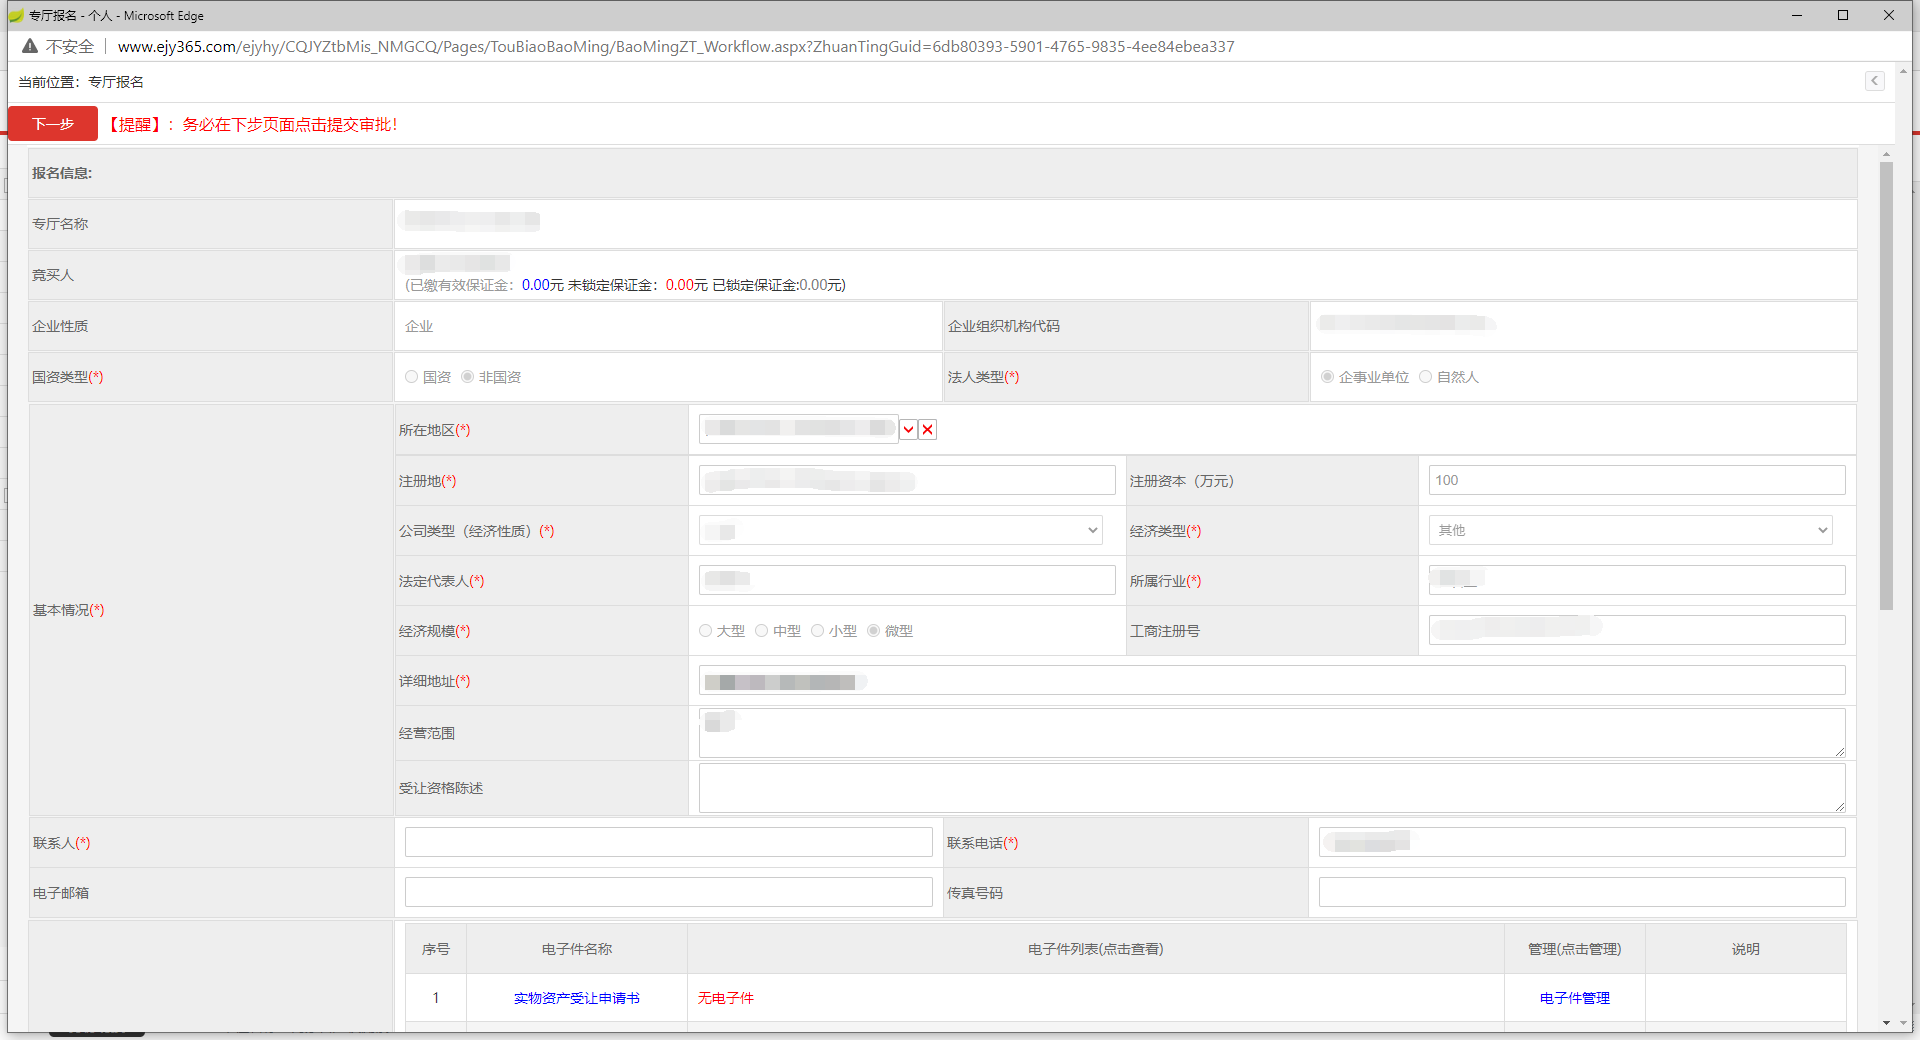Screen dimensions: 1920x1040
Task: Click the 详细地址 input field
Action: [x=1272, y=681]
